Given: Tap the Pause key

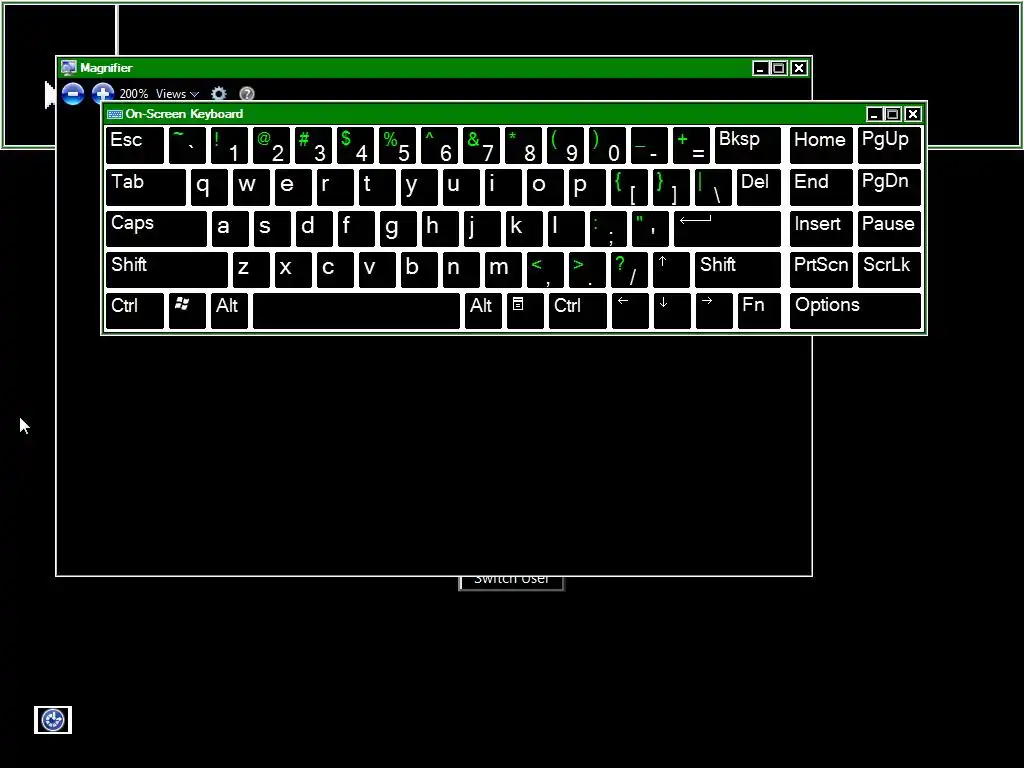Looking at the screenshot, I should point(889,229).
